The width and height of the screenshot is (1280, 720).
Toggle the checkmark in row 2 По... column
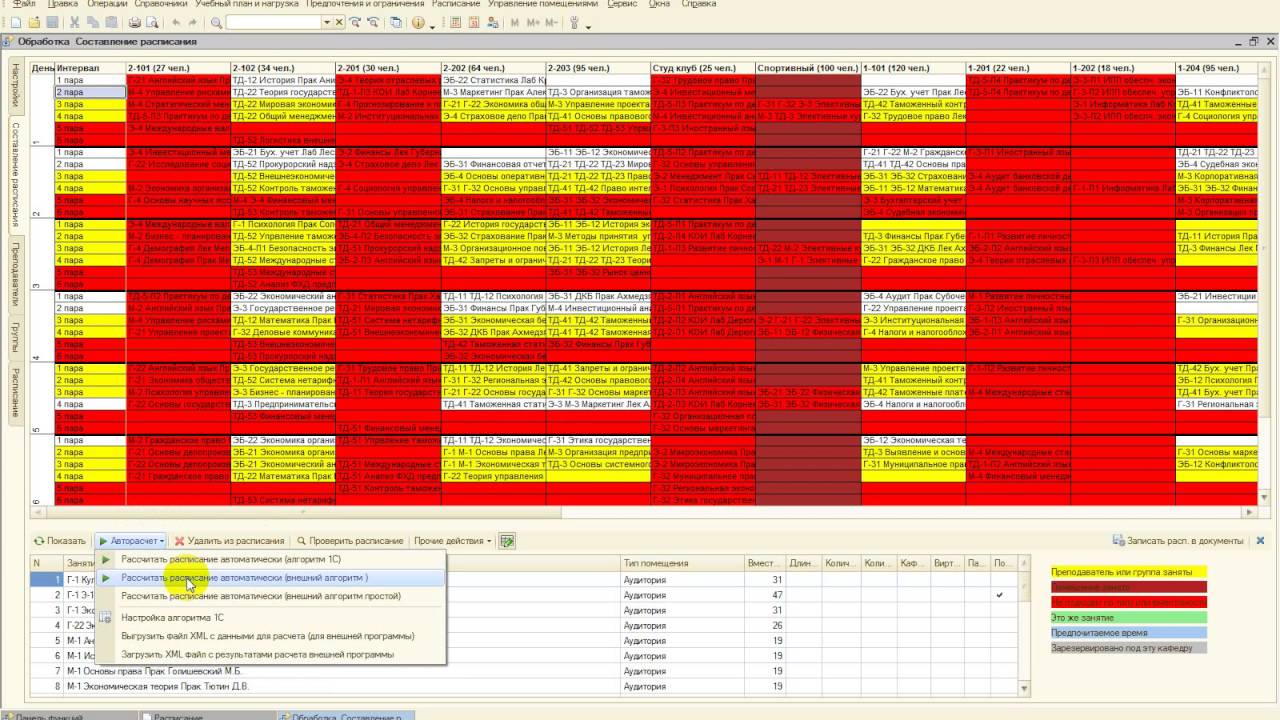coord(999,595)
